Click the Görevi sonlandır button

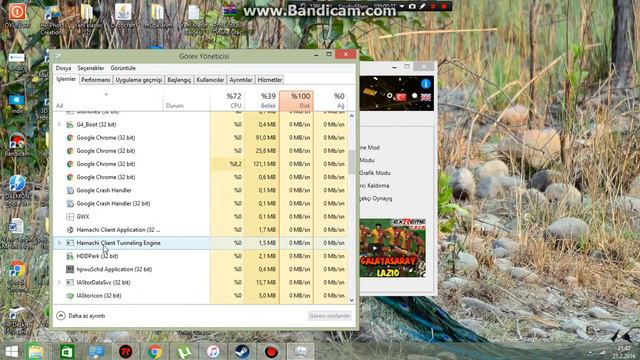(330, 316)
